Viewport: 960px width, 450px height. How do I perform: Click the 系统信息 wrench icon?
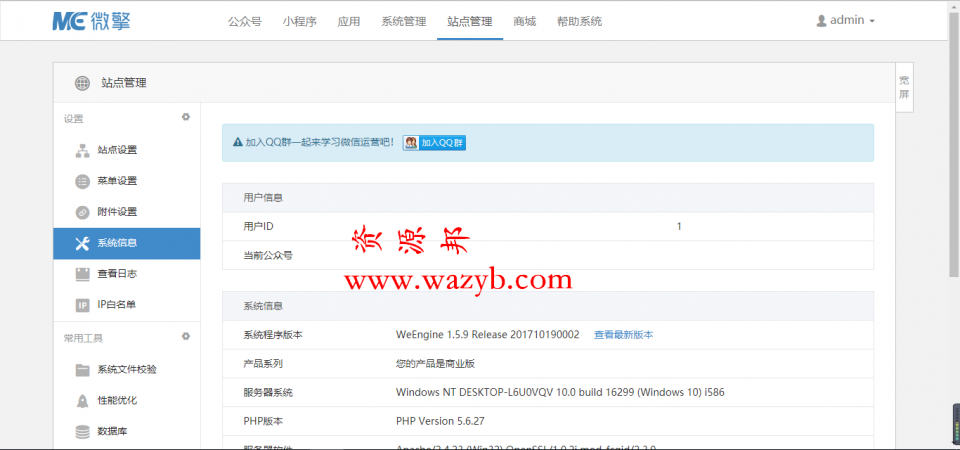(x=82, y=243)
